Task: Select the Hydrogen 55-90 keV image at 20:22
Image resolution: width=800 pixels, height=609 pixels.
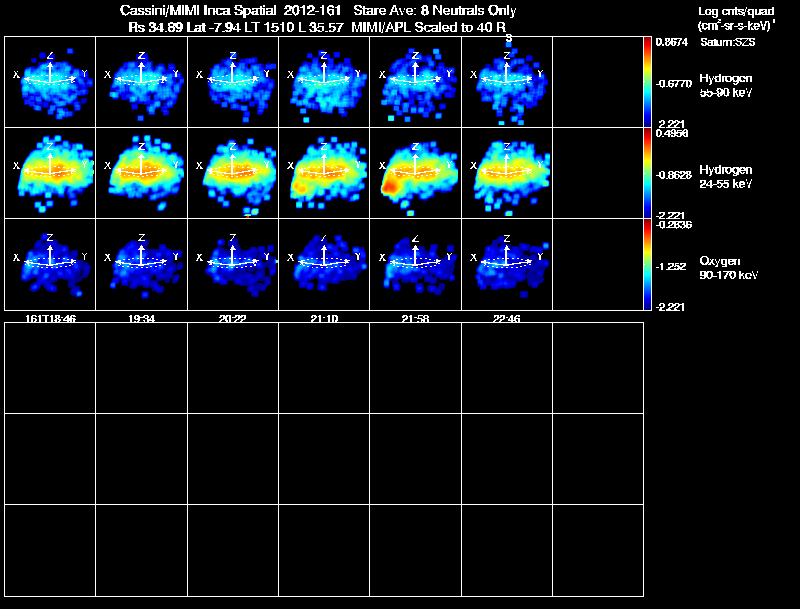Action: pos(233,82)
